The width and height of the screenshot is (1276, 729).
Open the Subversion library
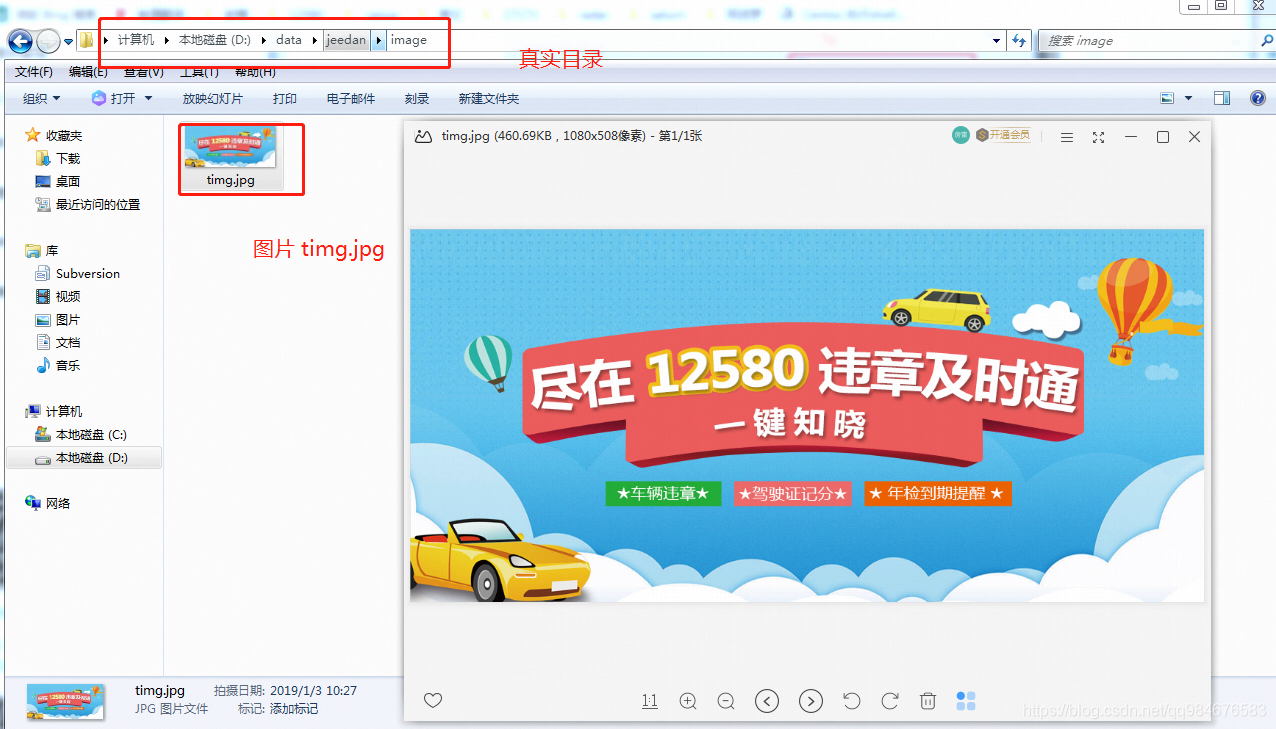tap(88, 273)
